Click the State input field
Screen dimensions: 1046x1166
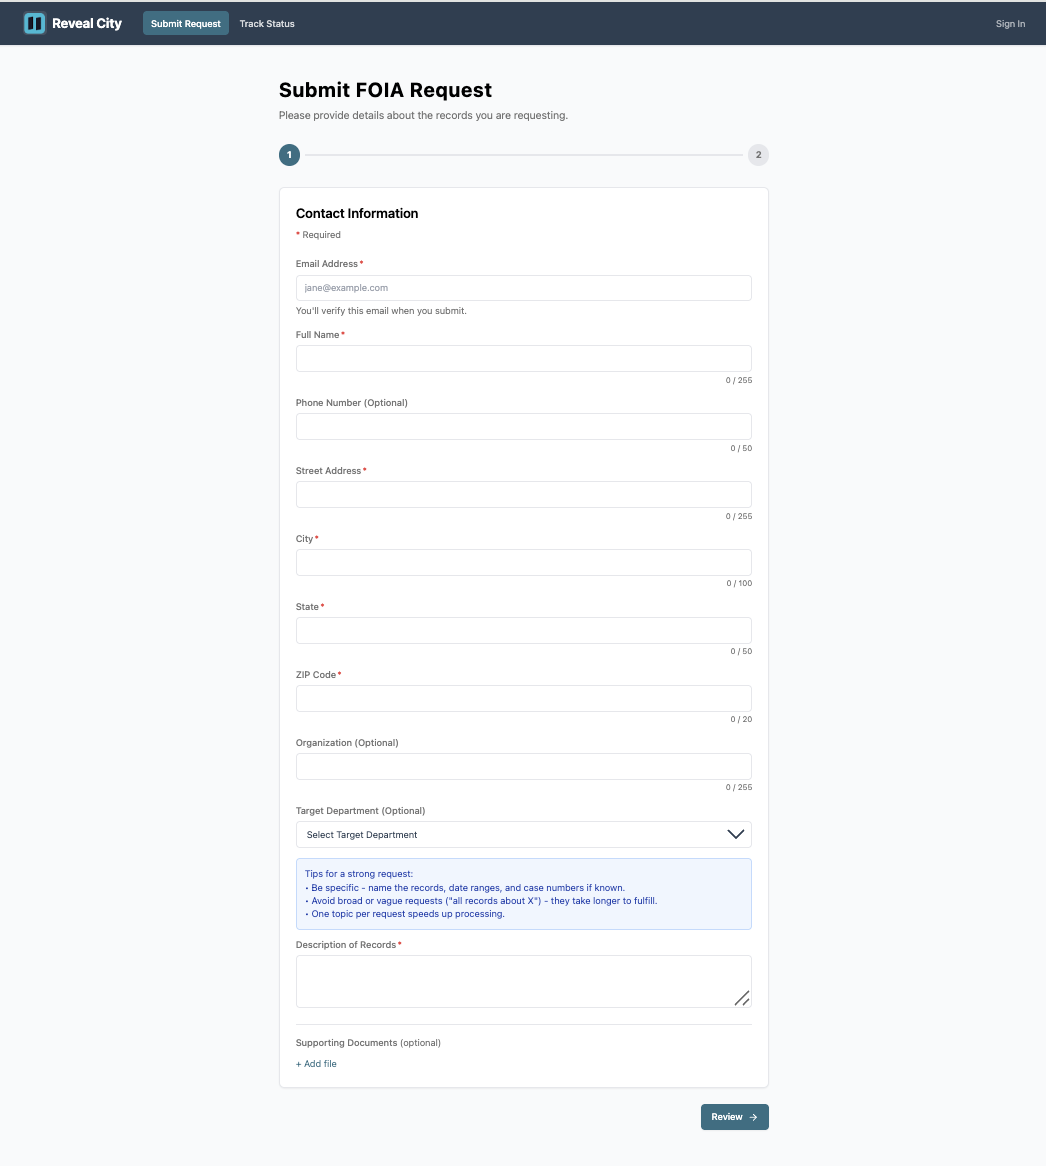[x=523, y=631]
